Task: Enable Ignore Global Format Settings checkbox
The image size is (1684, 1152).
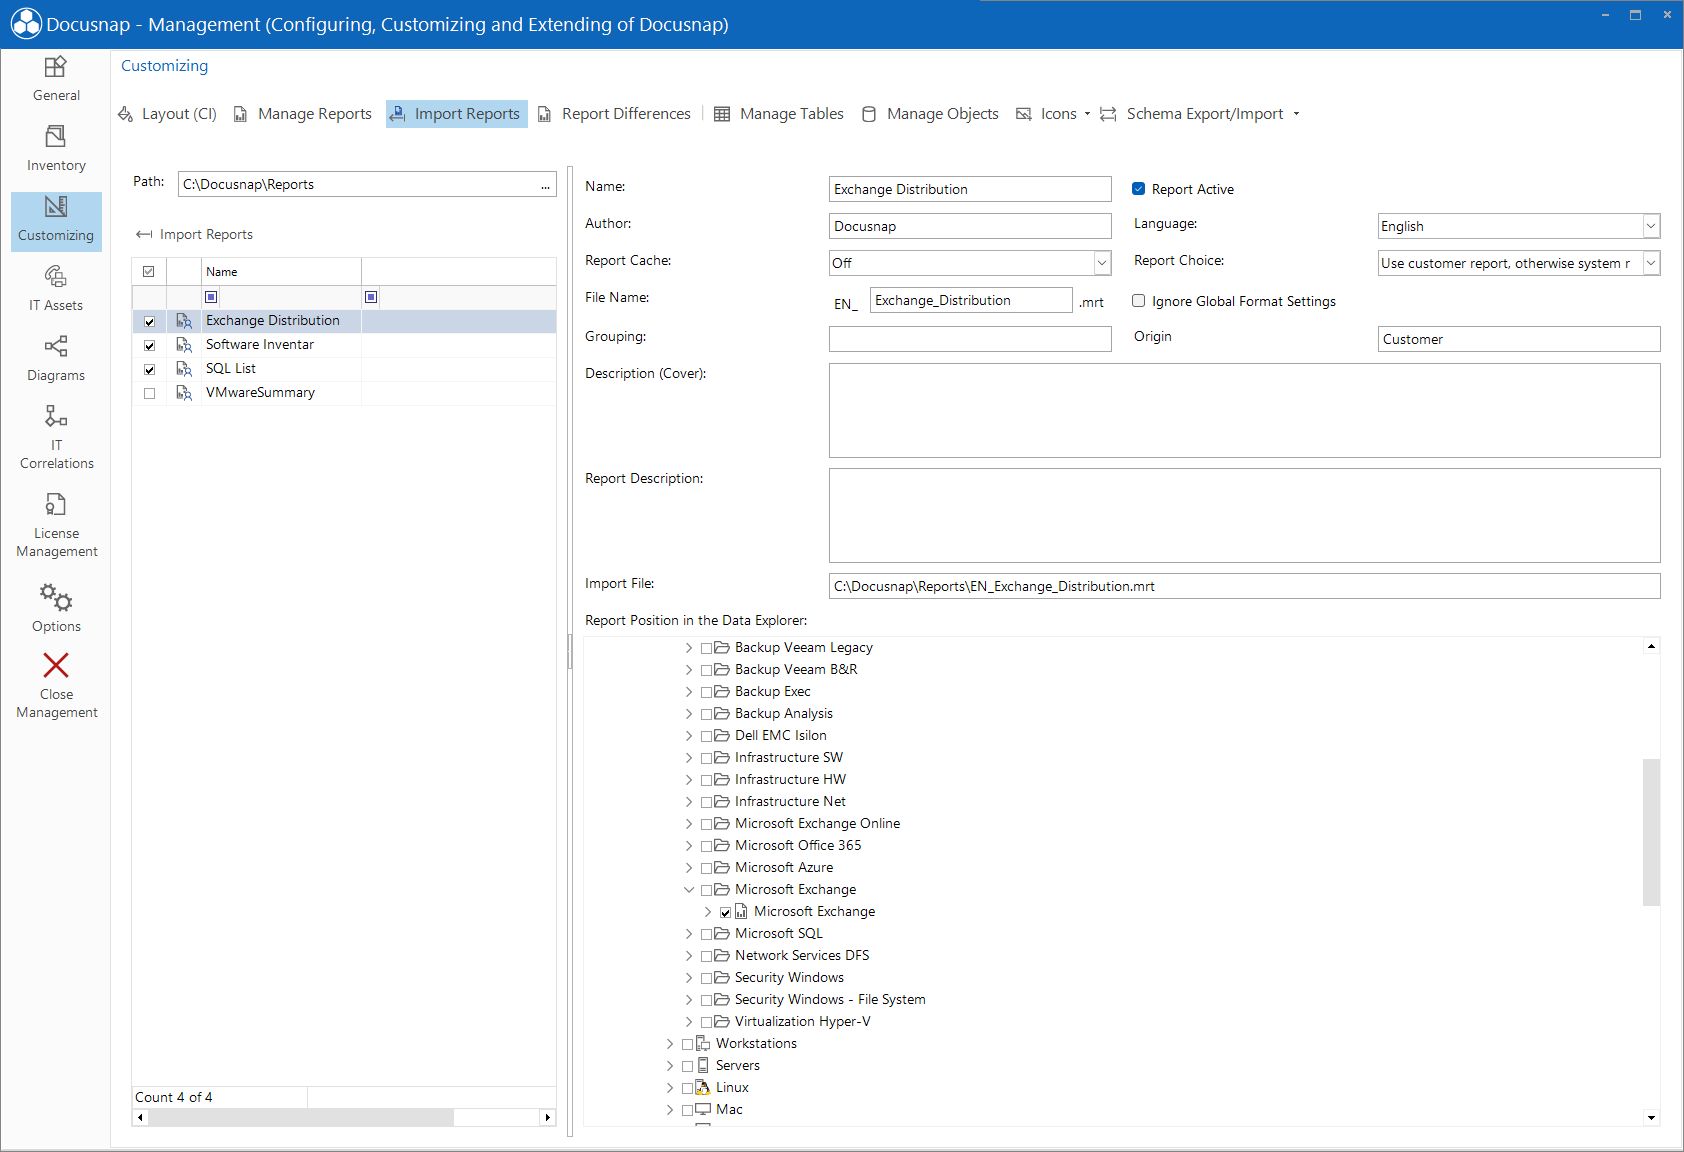Action: coord(1138,301)
